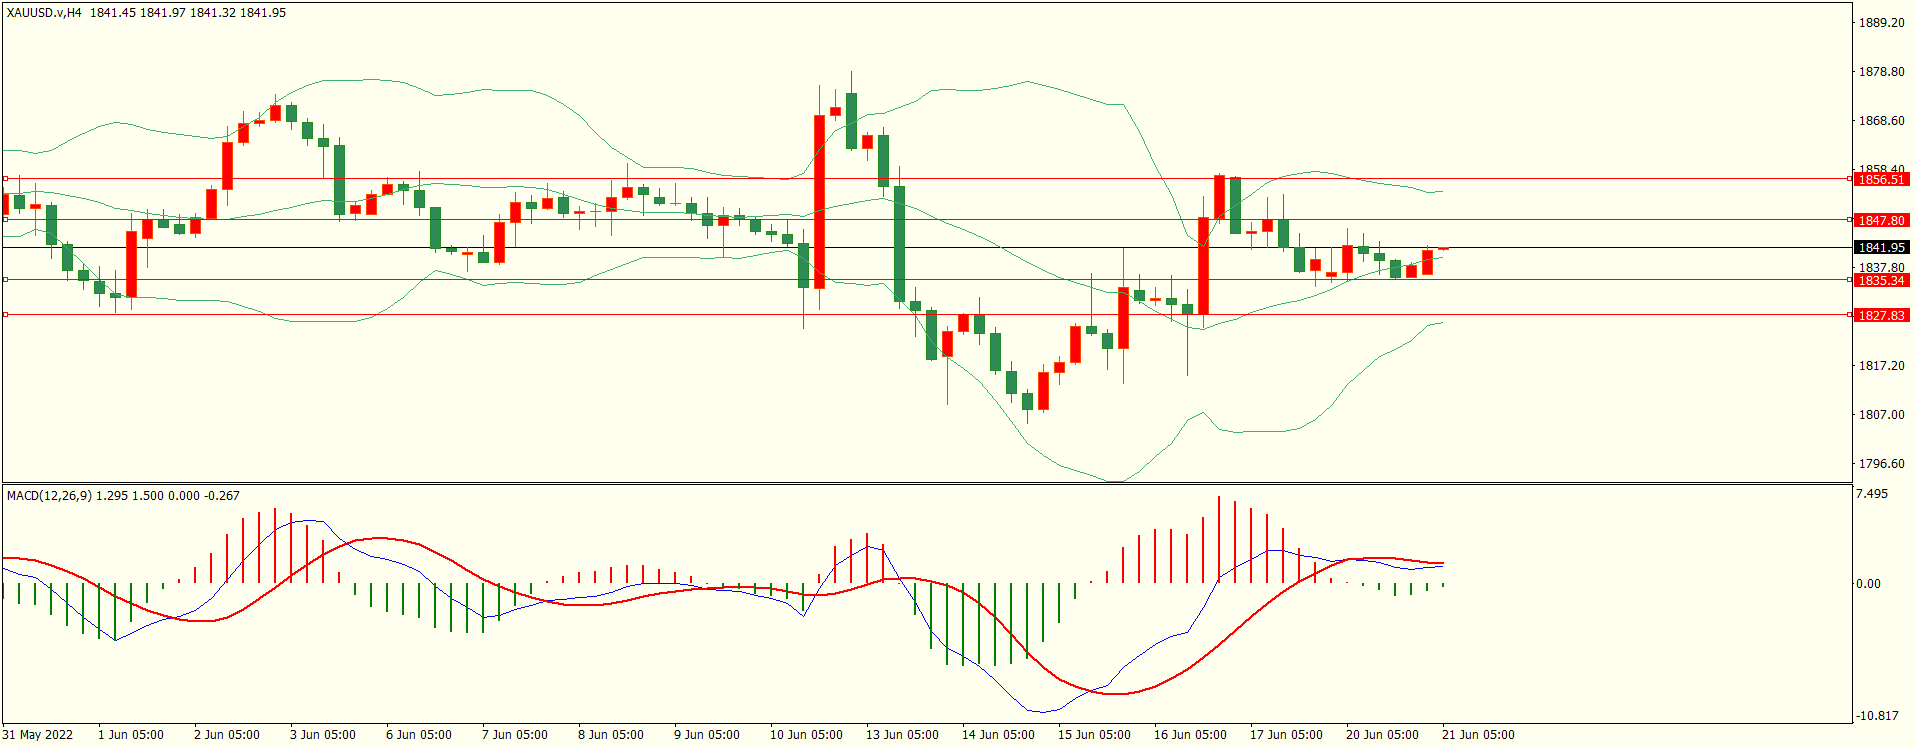The height and width of the screenshot is (747, 1916).
Task: Click the 6 Jun 05:00 time label
Action: click(x=419, y=735)
